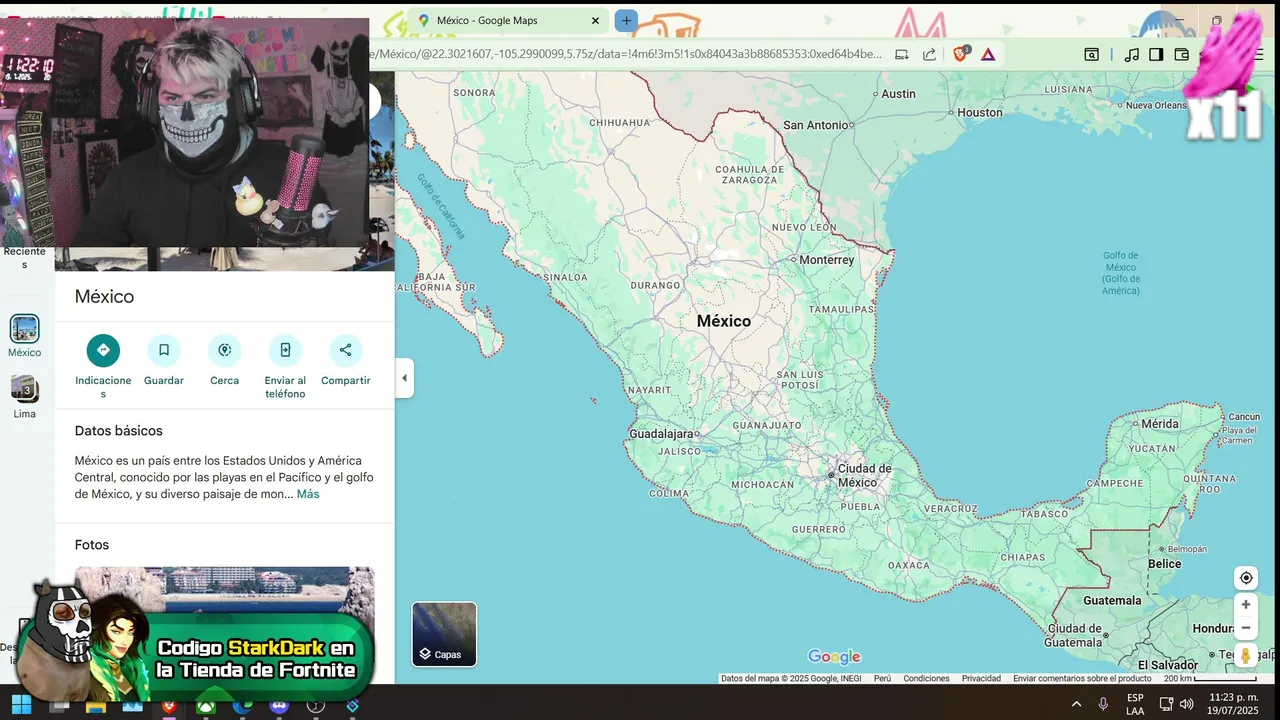Open the Cerca nearby search icon

click(x=225, y=350)
